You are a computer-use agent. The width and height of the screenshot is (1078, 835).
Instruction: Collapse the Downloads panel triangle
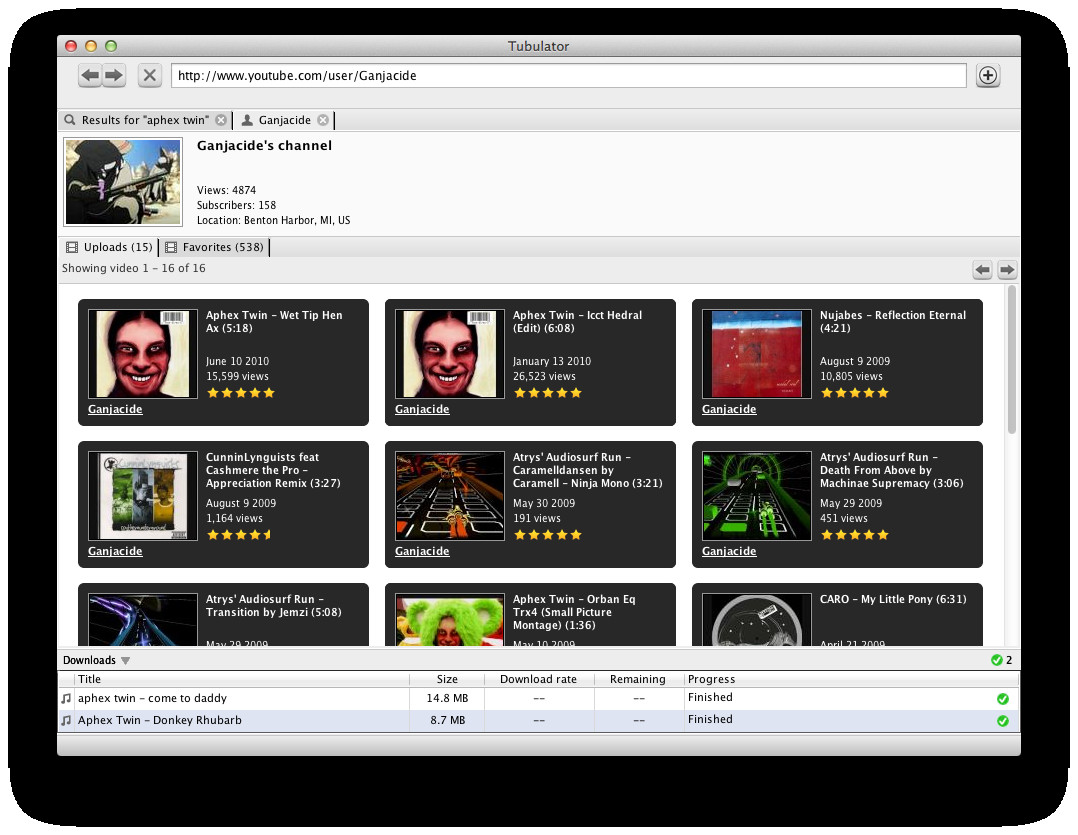[125, 660]
